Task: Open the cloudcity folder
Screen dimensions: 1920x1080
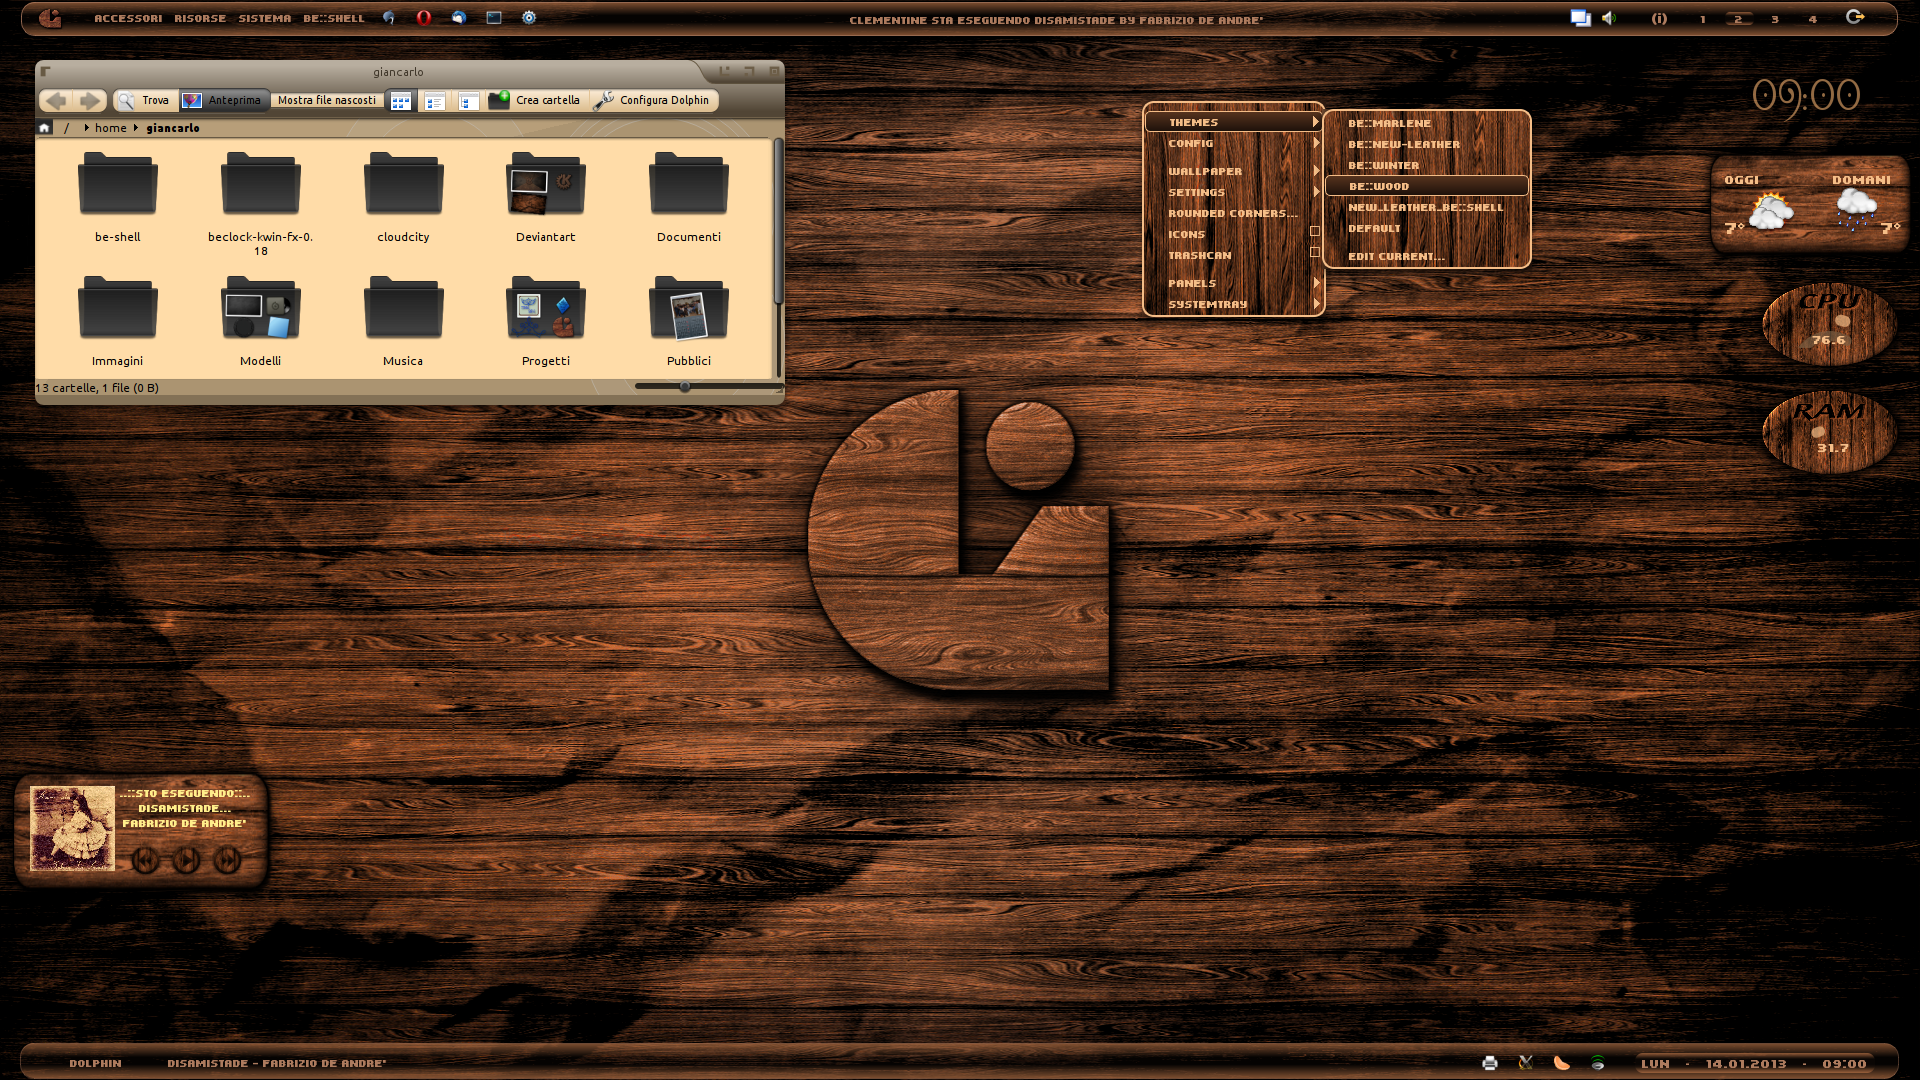Action: 403,197
